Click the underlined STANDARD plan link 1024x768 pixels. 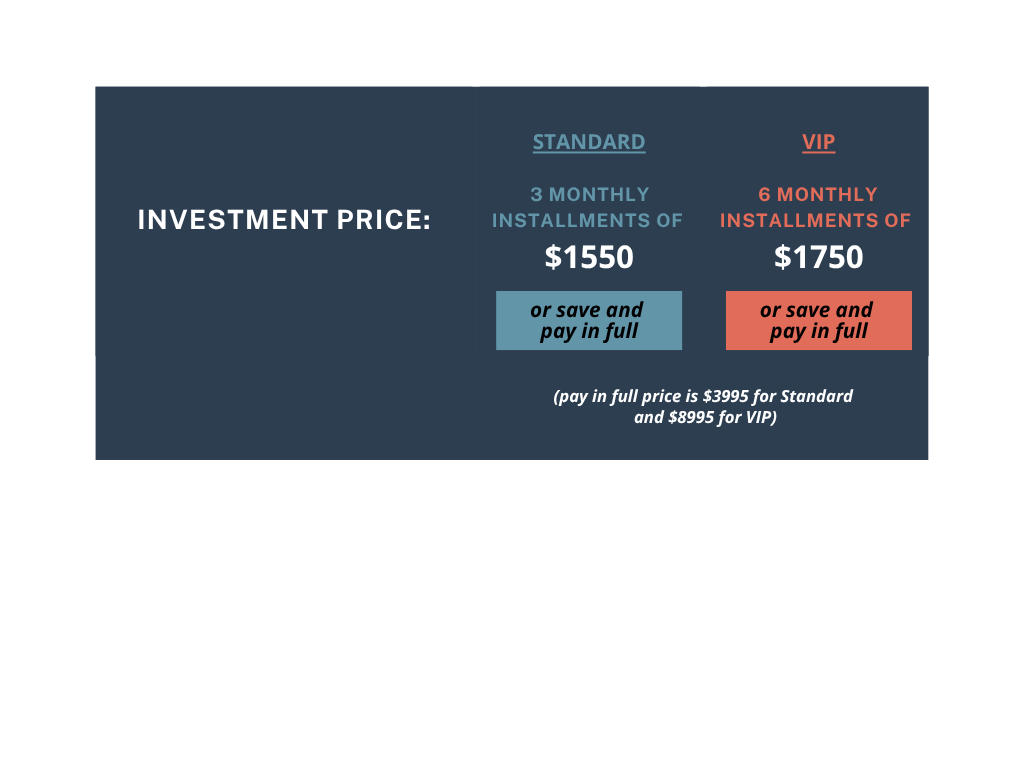point(589,142)
